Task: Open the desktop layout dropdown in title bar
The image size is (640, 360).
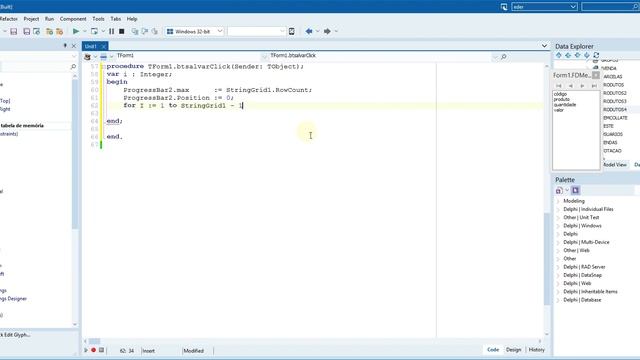Action: click(573, 7)
